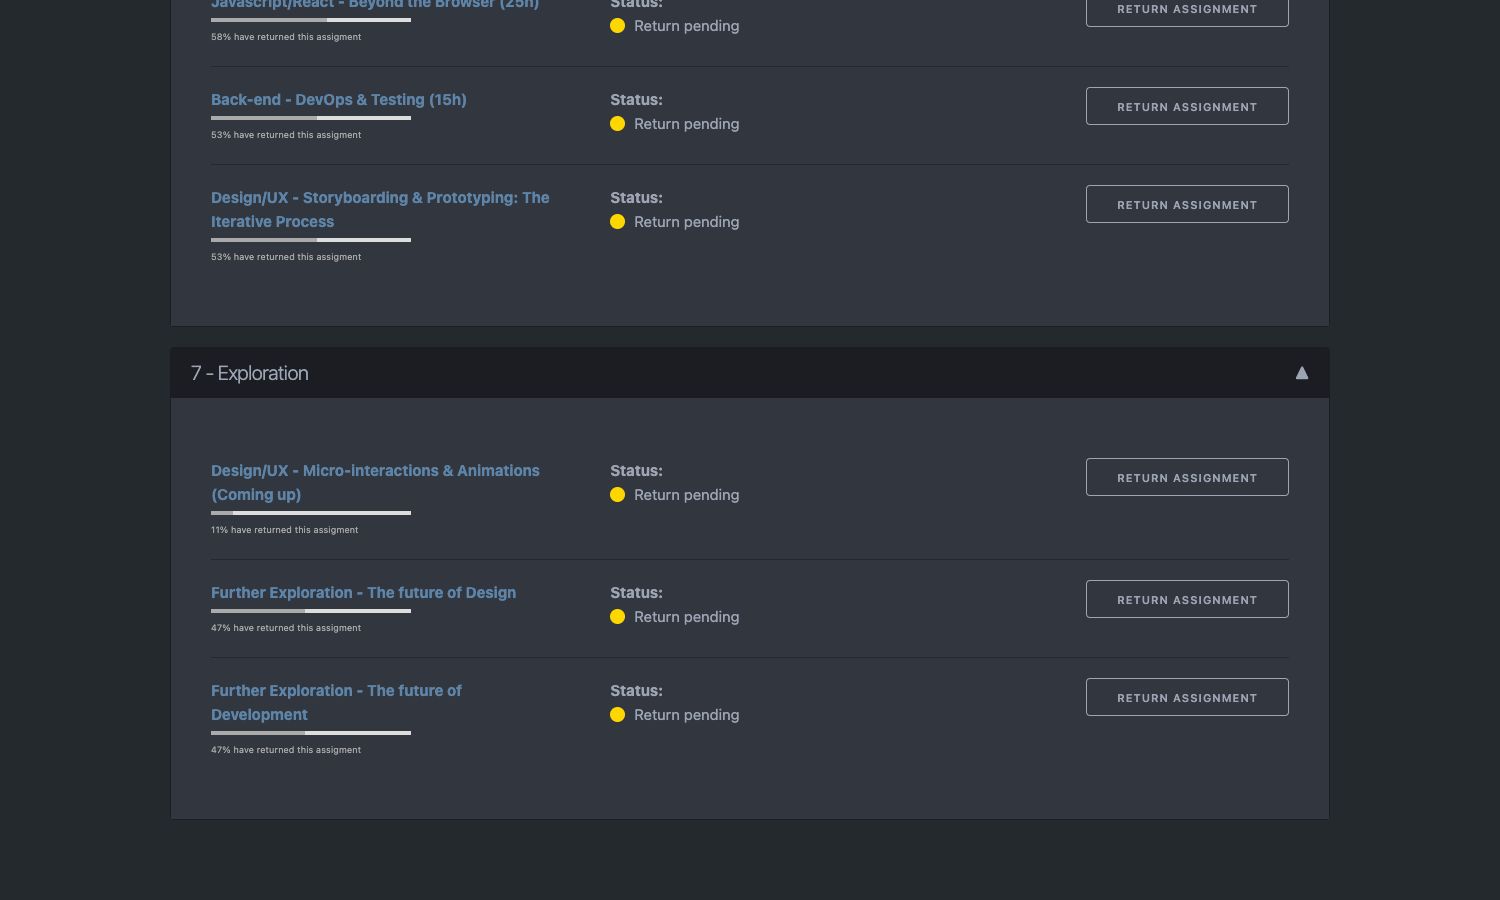Image resolution: width=1500 pixels, height=900 pixels.
Task: Open Back-end DevOps & Testing assignment link
Action: click(x=338, y=100)
